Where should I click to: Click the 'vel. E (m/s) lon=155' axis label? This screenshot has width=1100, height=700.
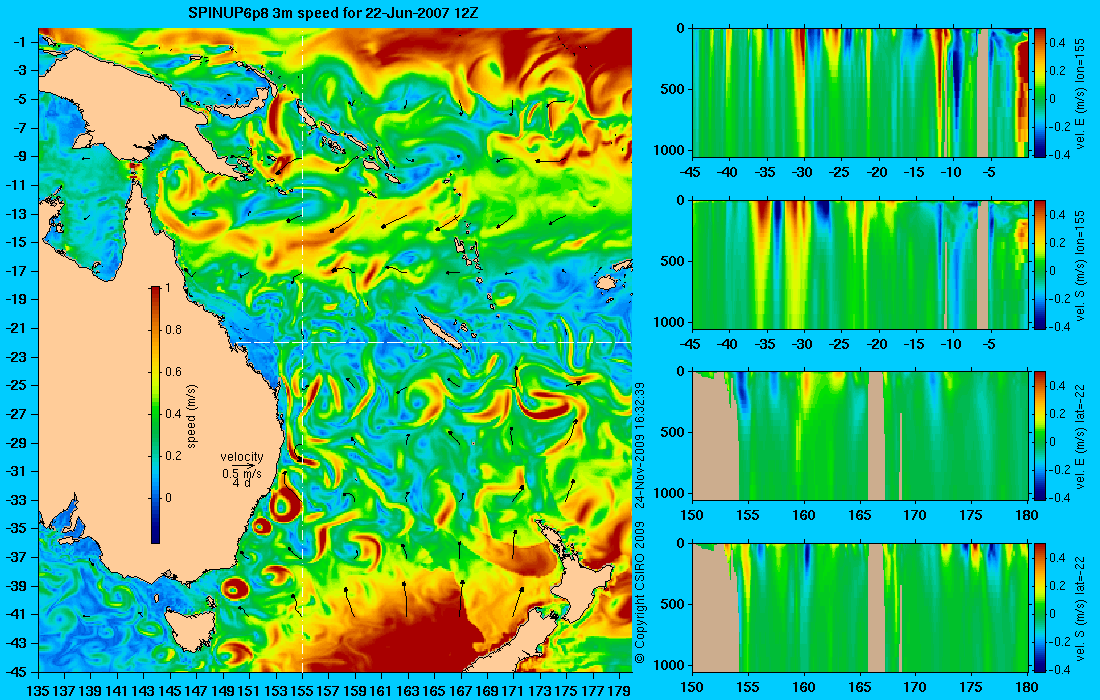coord(1080,93)
